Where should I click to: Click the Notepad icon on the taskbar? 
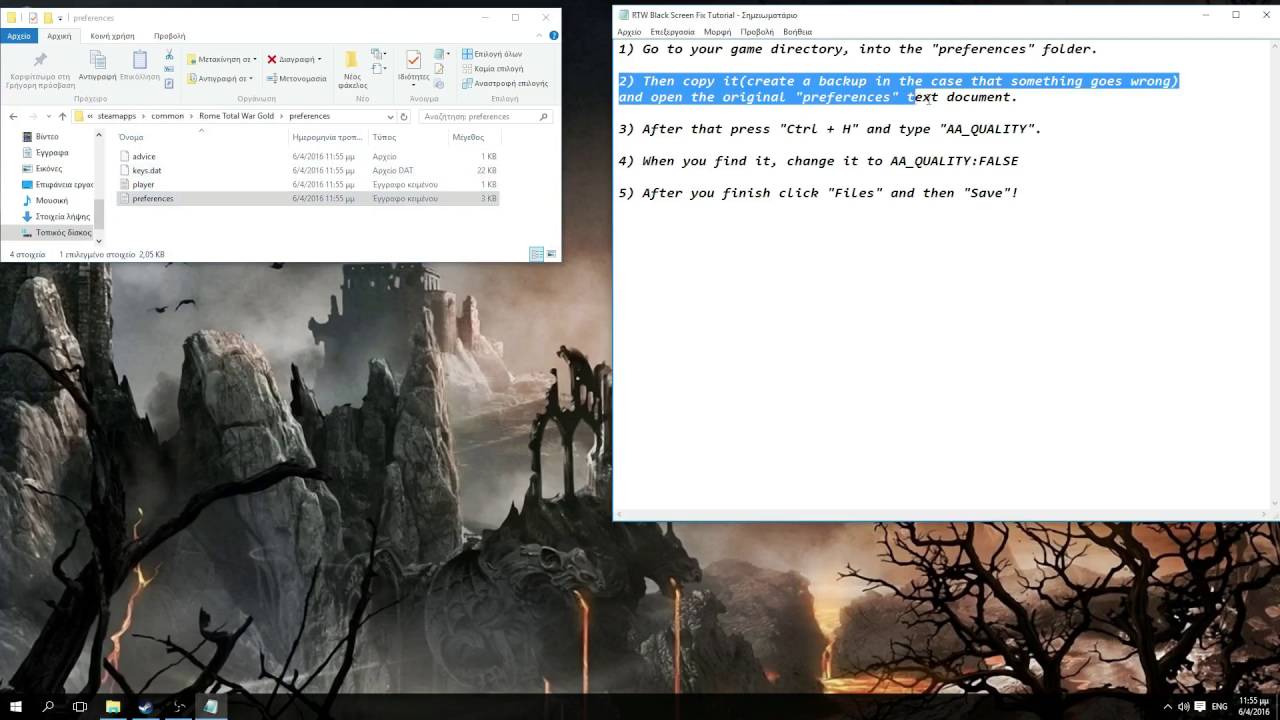tap(211, 706)
